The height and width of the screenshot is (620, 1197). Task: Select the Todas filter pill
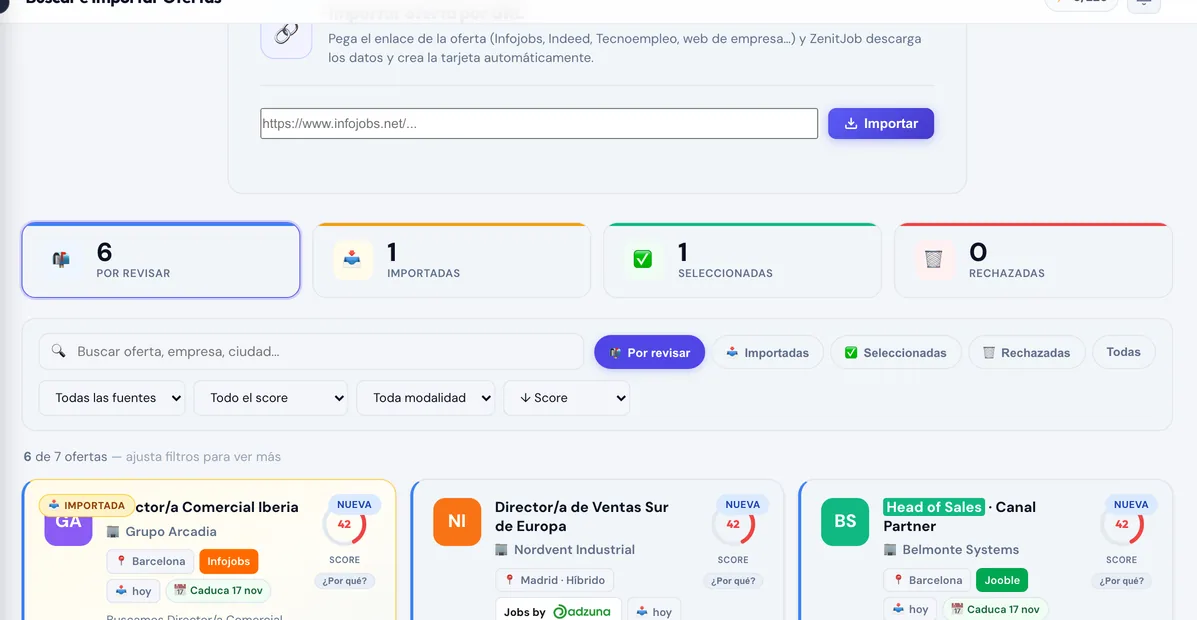1124,352
